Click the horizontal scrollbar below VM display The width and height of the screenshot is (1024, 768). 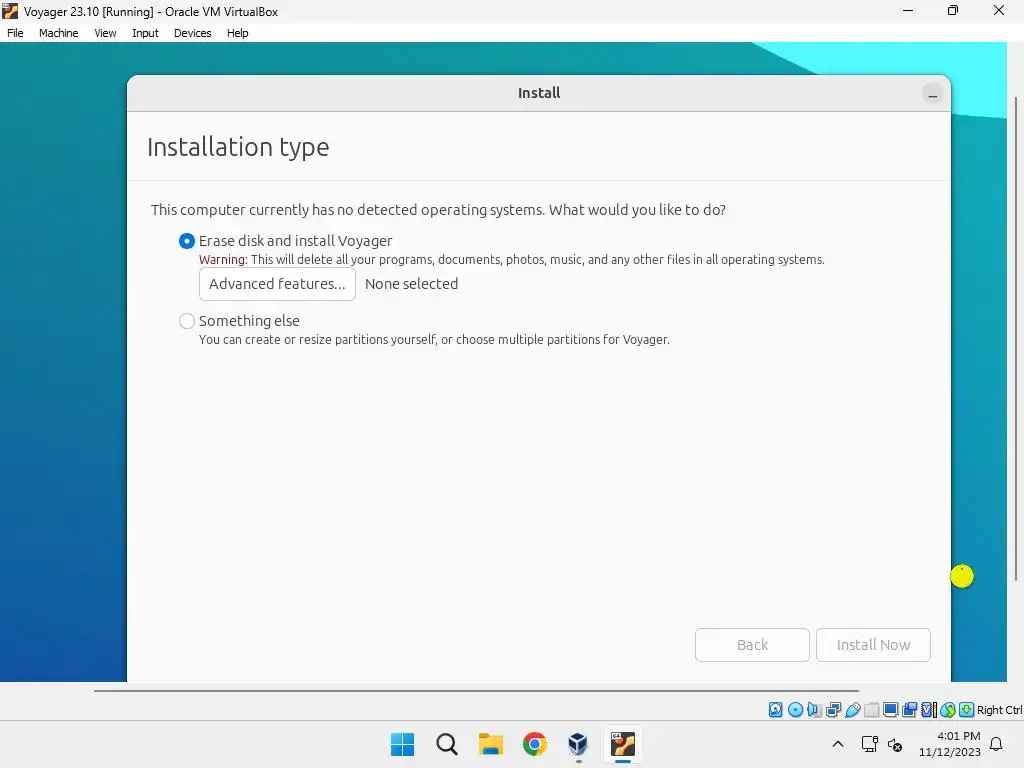(x=476, y=690)
